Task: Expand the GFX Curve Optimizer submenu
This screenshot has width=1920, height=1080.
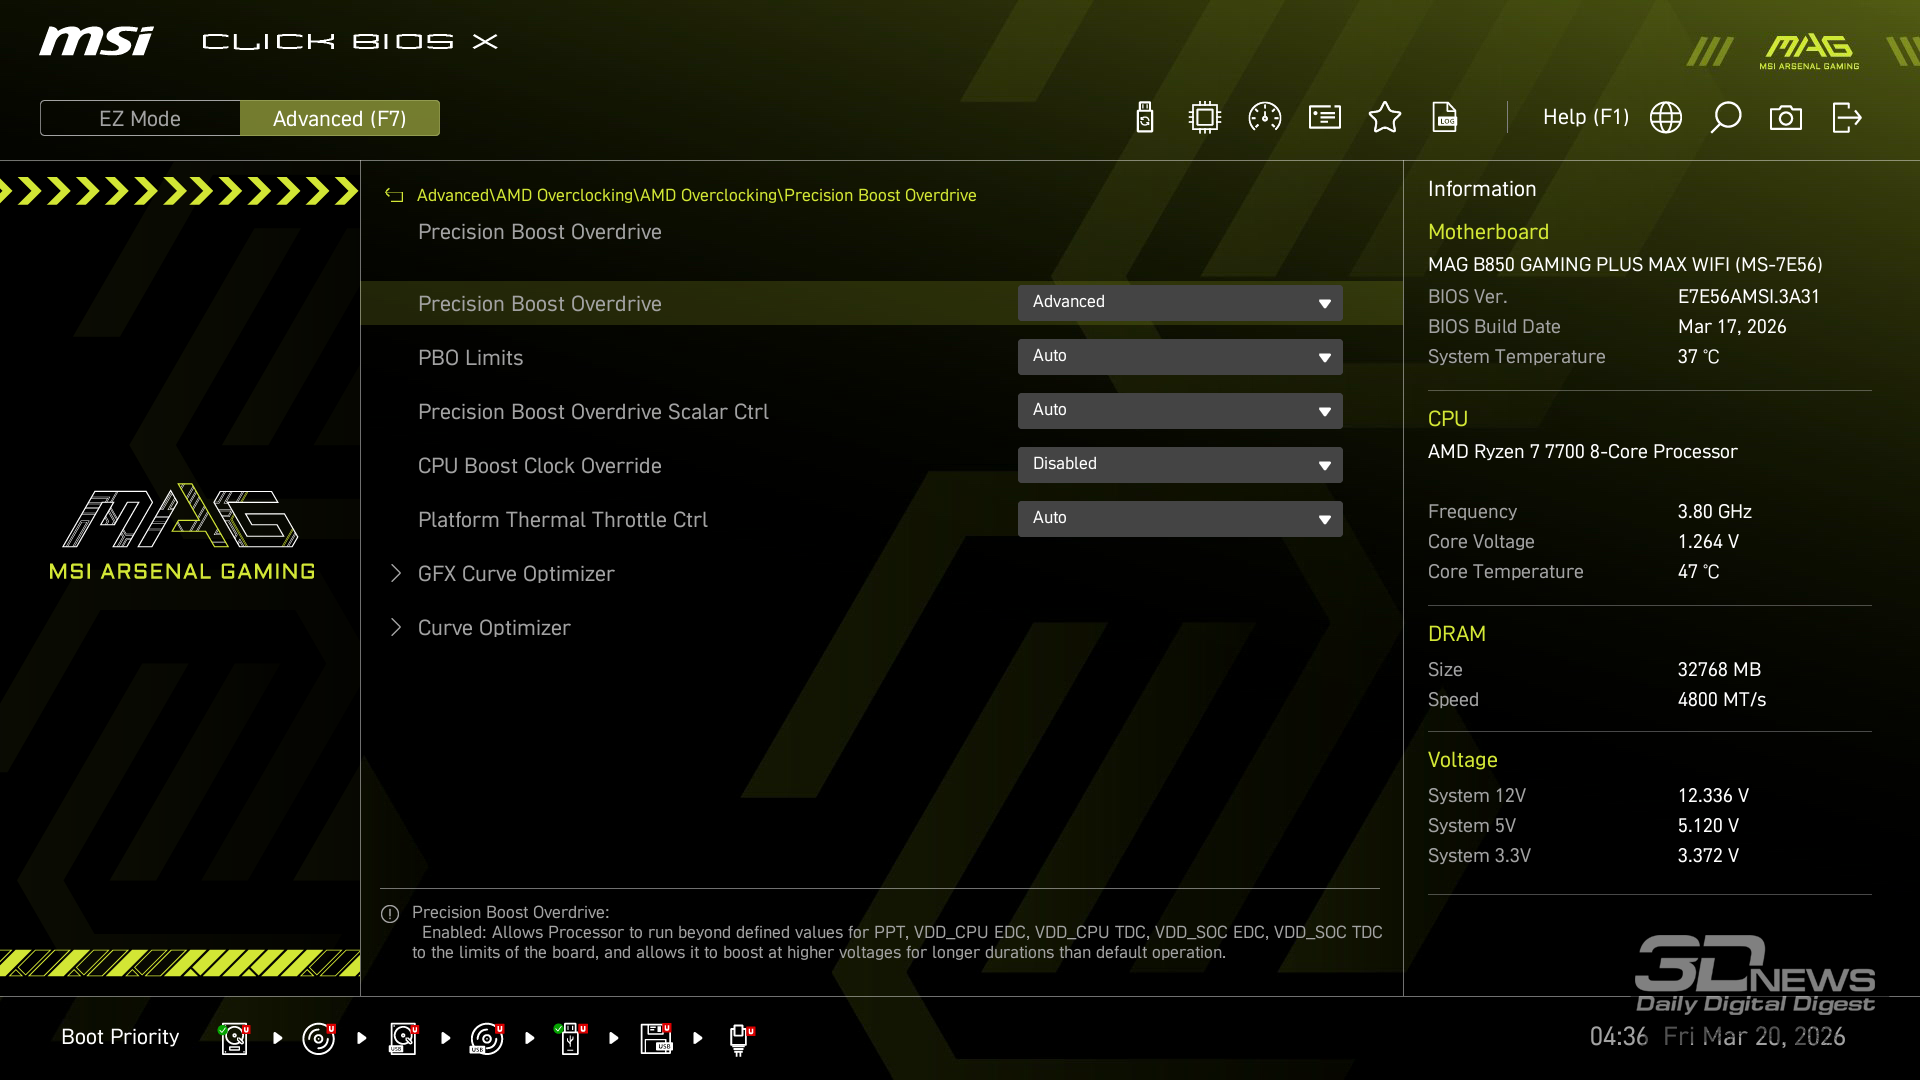Action: tap(516, 574)
